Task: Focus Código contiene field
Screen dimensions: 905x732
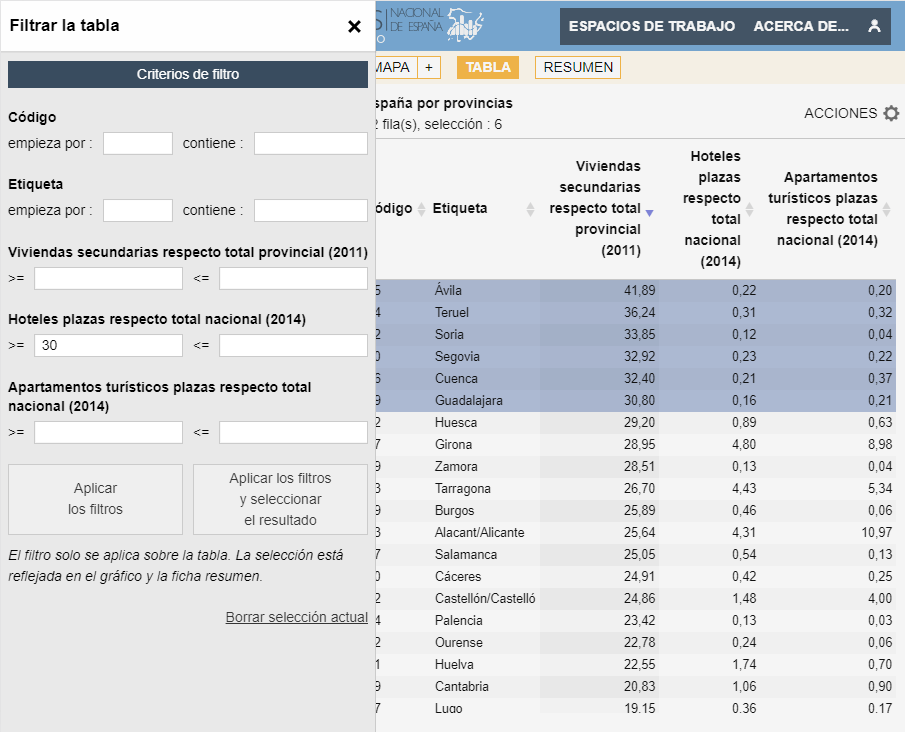Action: coord(311,143)
